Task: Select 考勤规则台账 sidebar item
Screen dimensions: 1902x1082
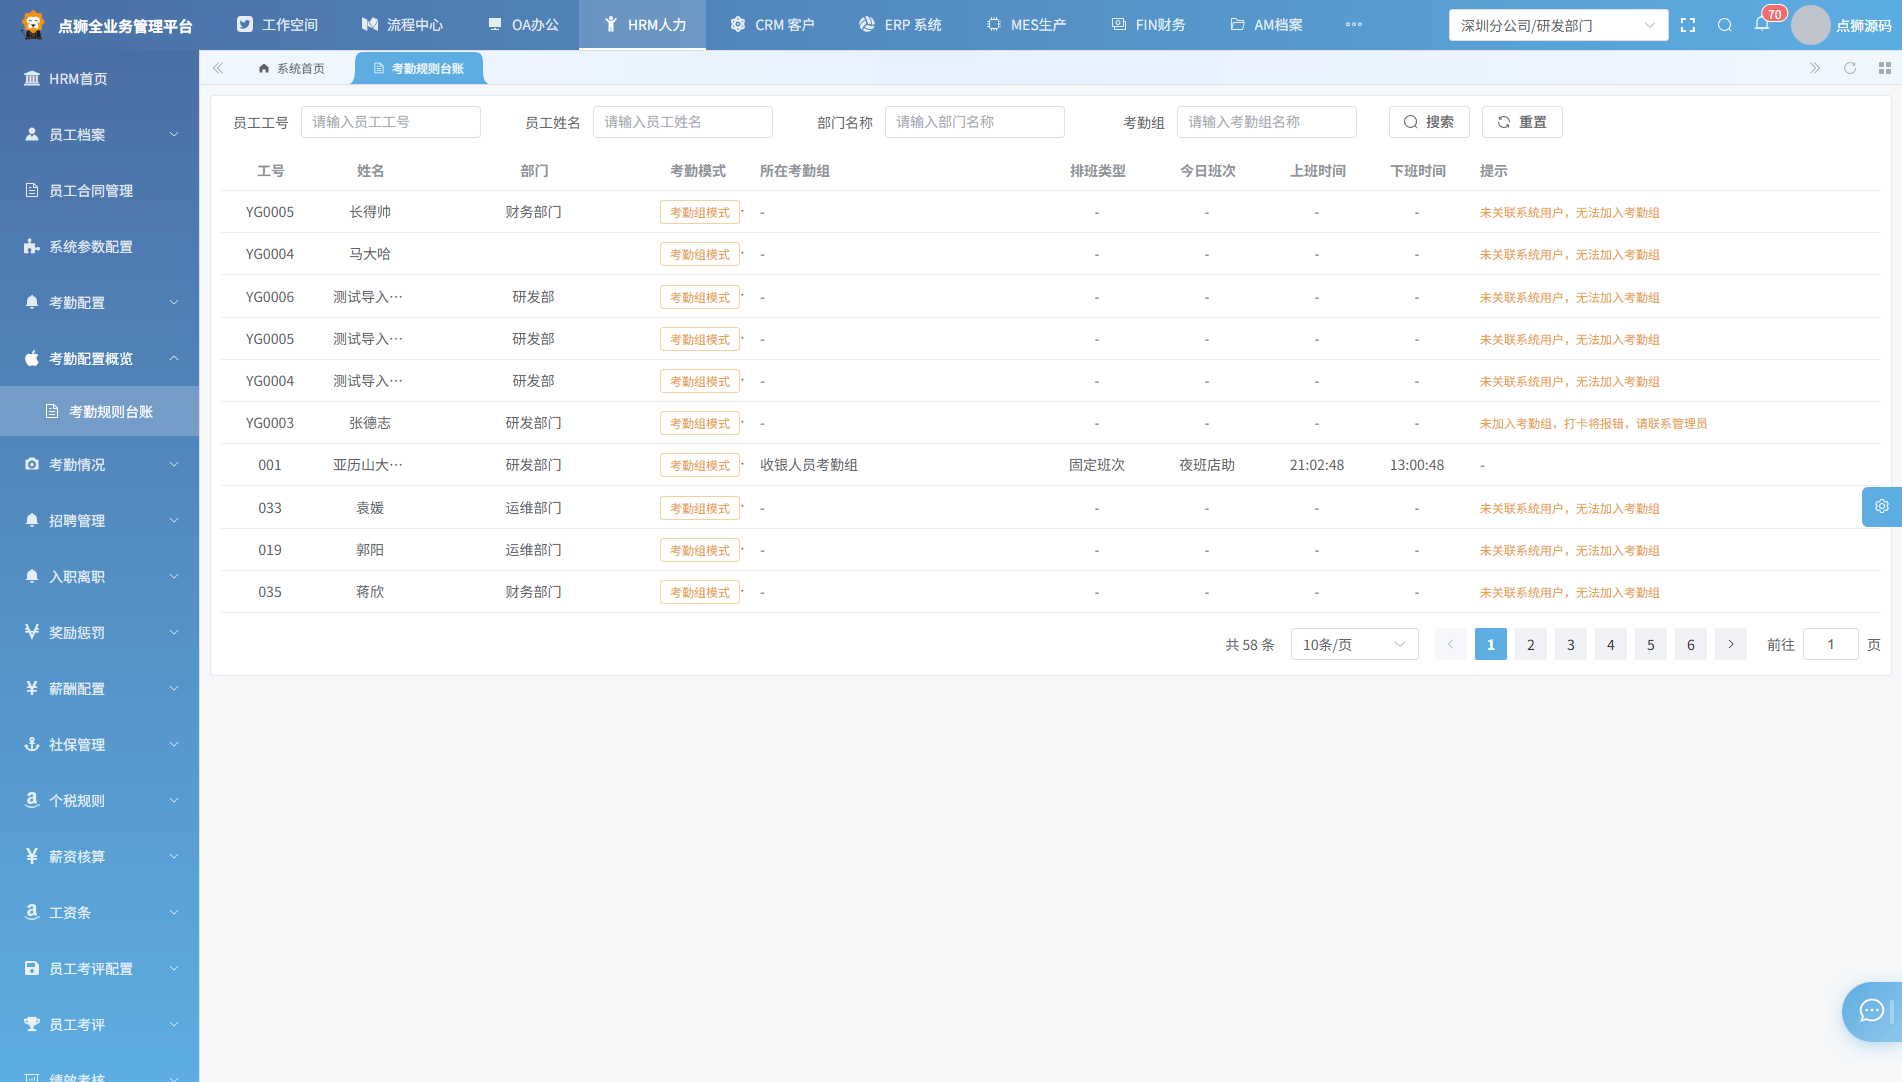Action: (99, 411)
